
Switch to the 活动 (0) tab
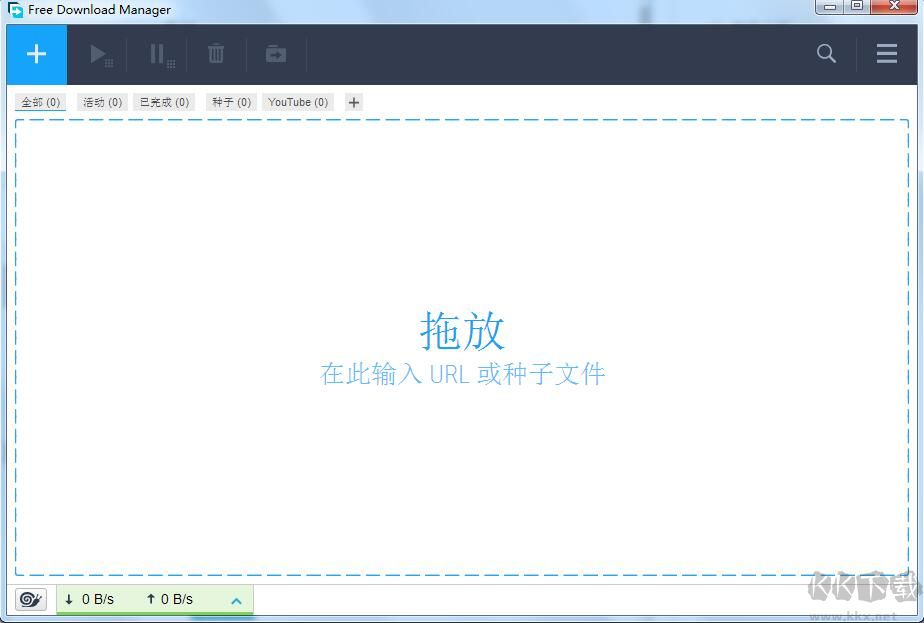point(101,101)
